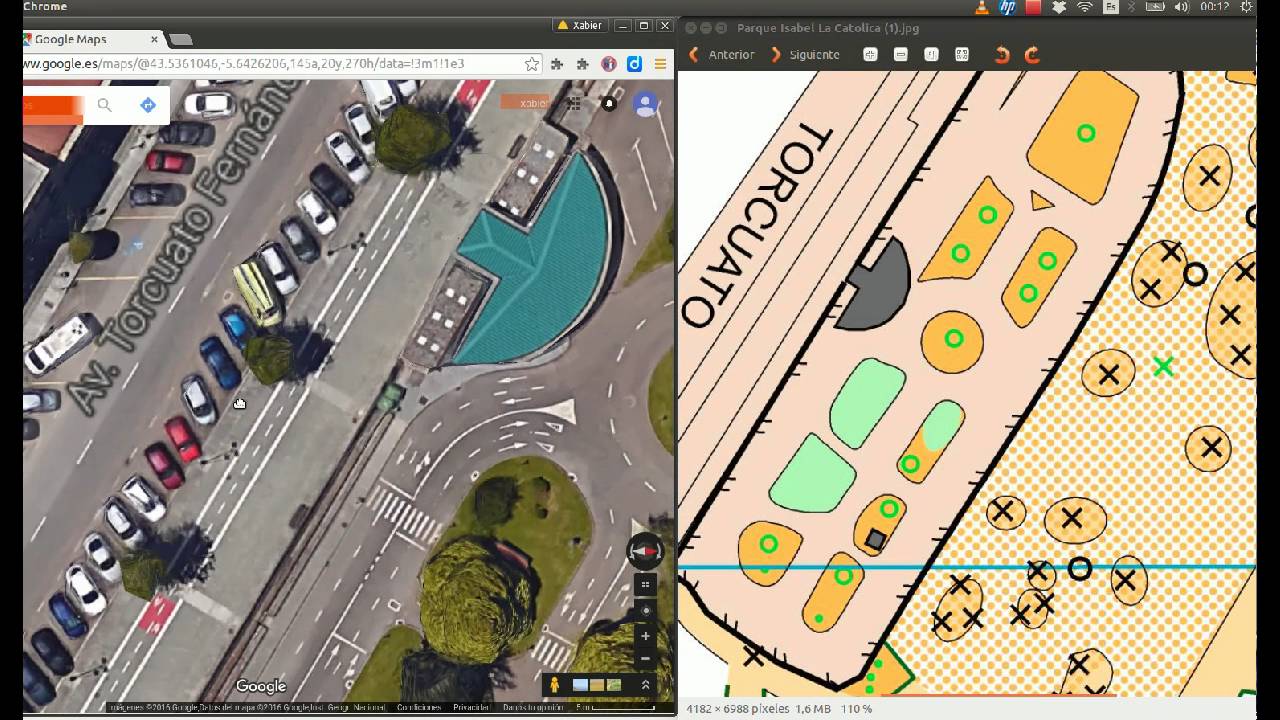
Task: Select the first imagery thumbnail in Maps
Action: pyautogui.click(x=580, y=685)
